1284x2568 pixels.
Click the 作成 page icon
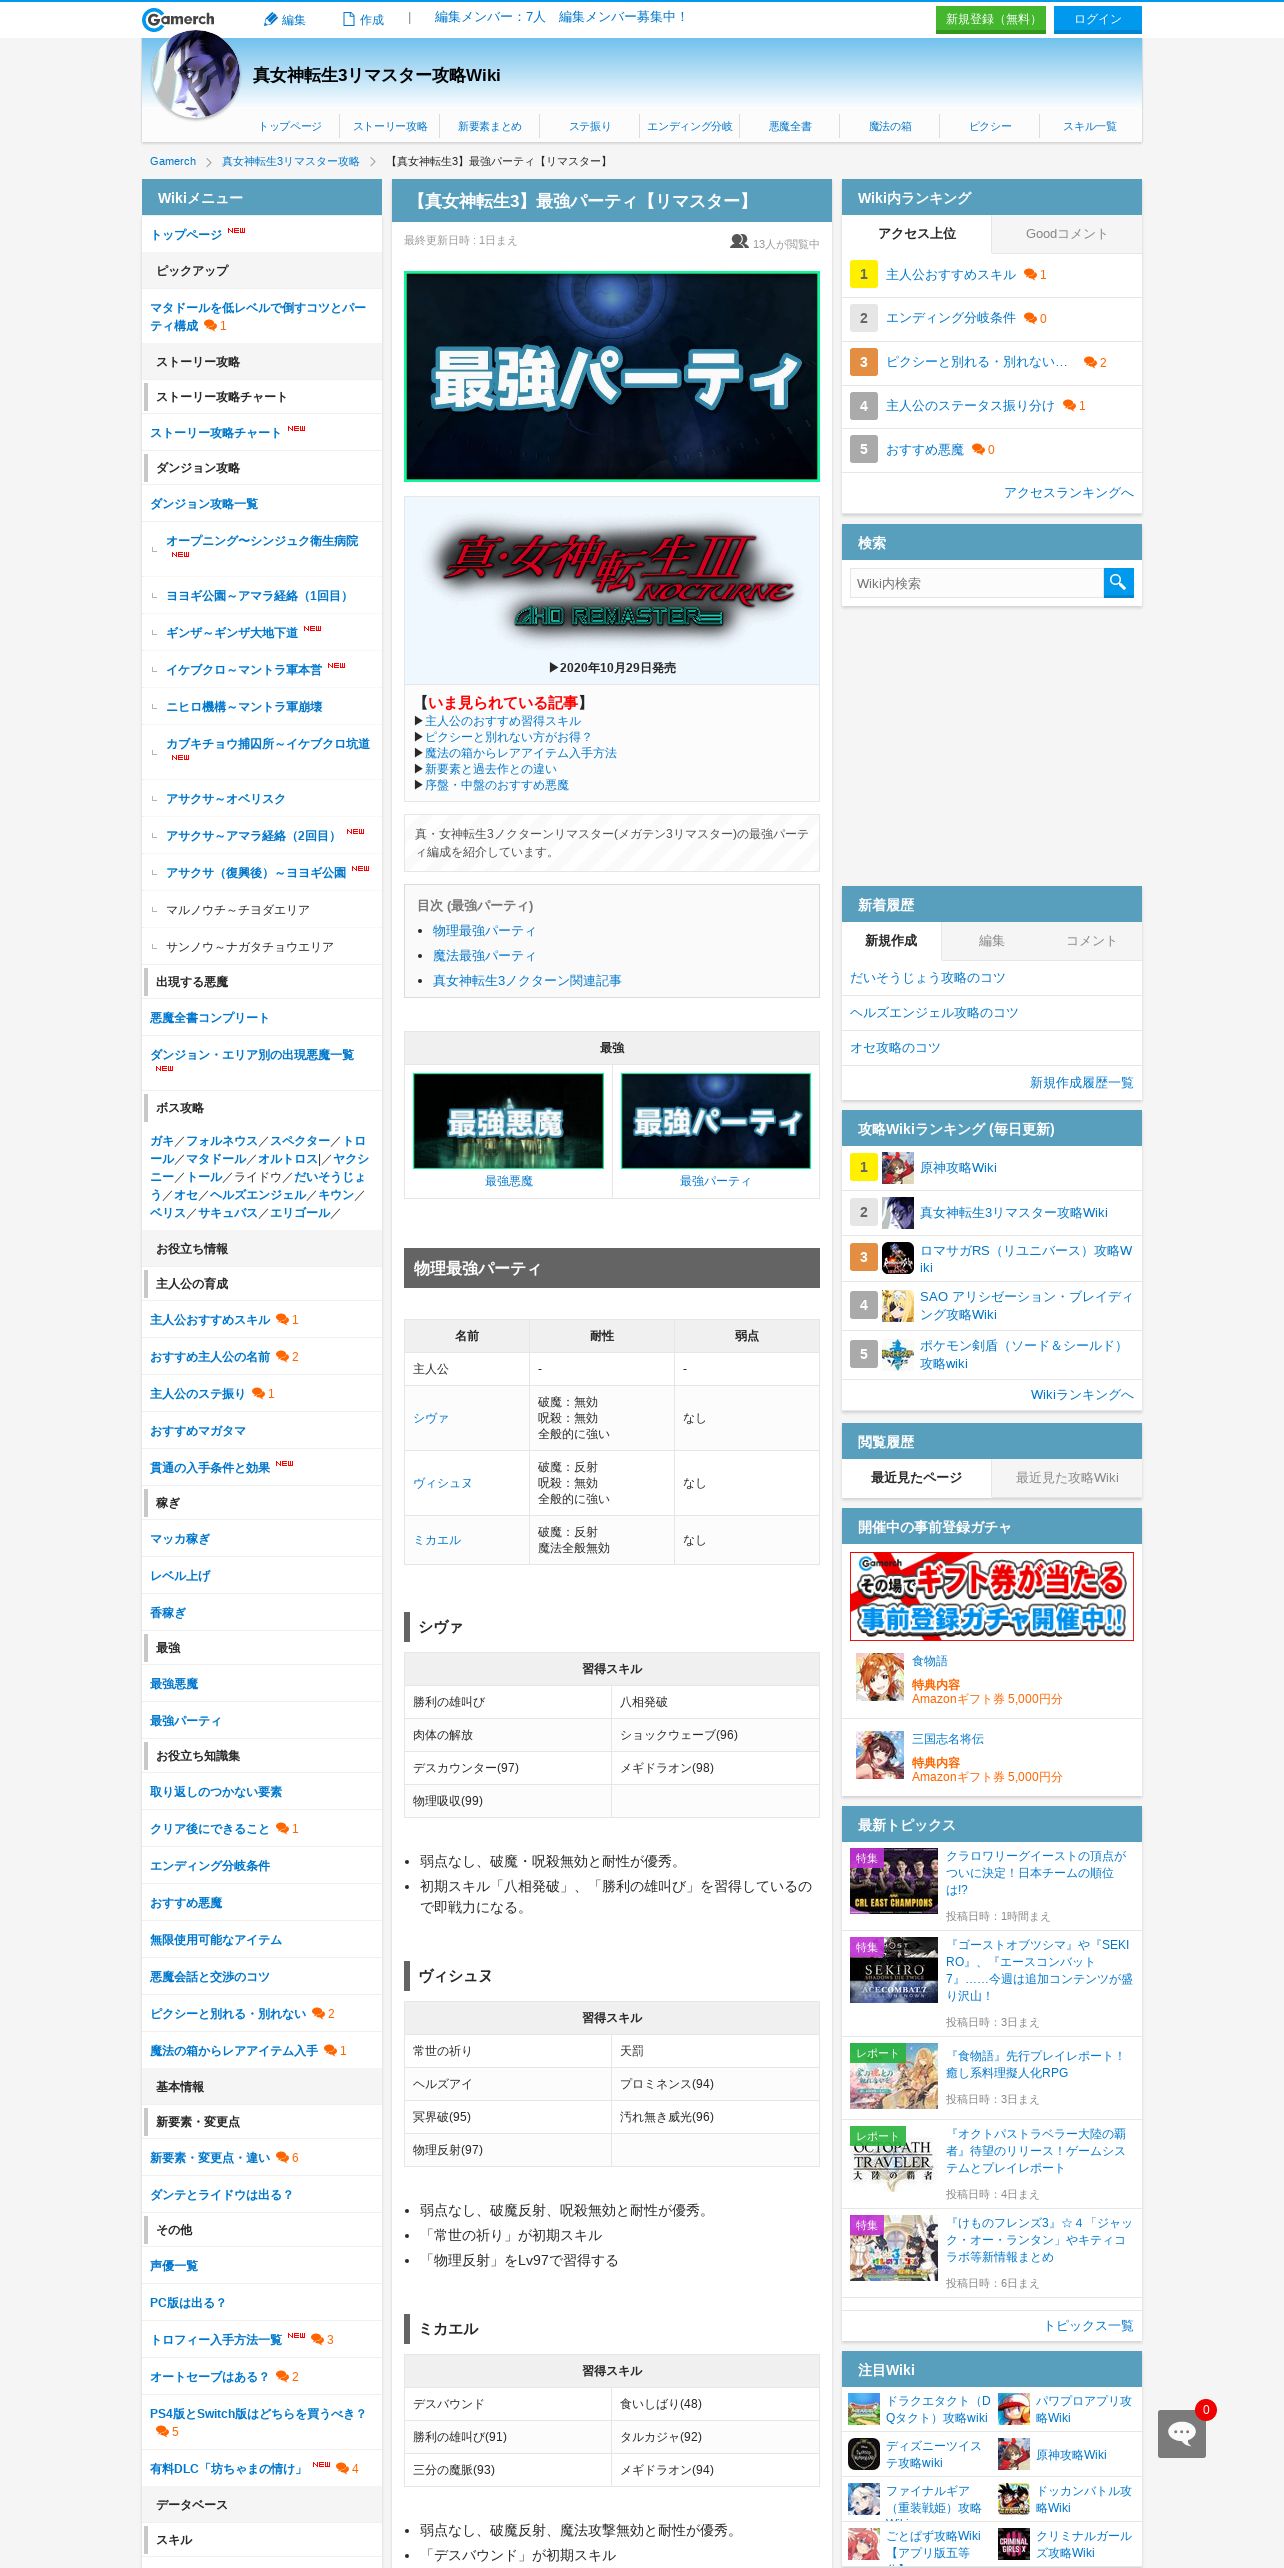(x=349, y=19)
